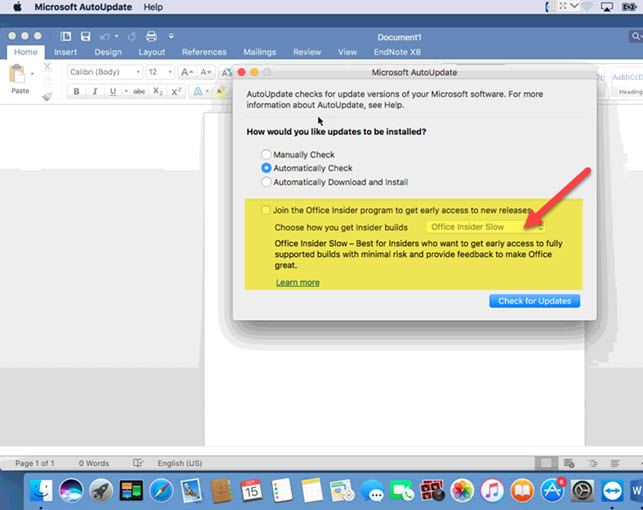Switch to Outline view icon
The height and width of the screenshot is (510, 643).
pyautogui.click(x=593, y=463)
